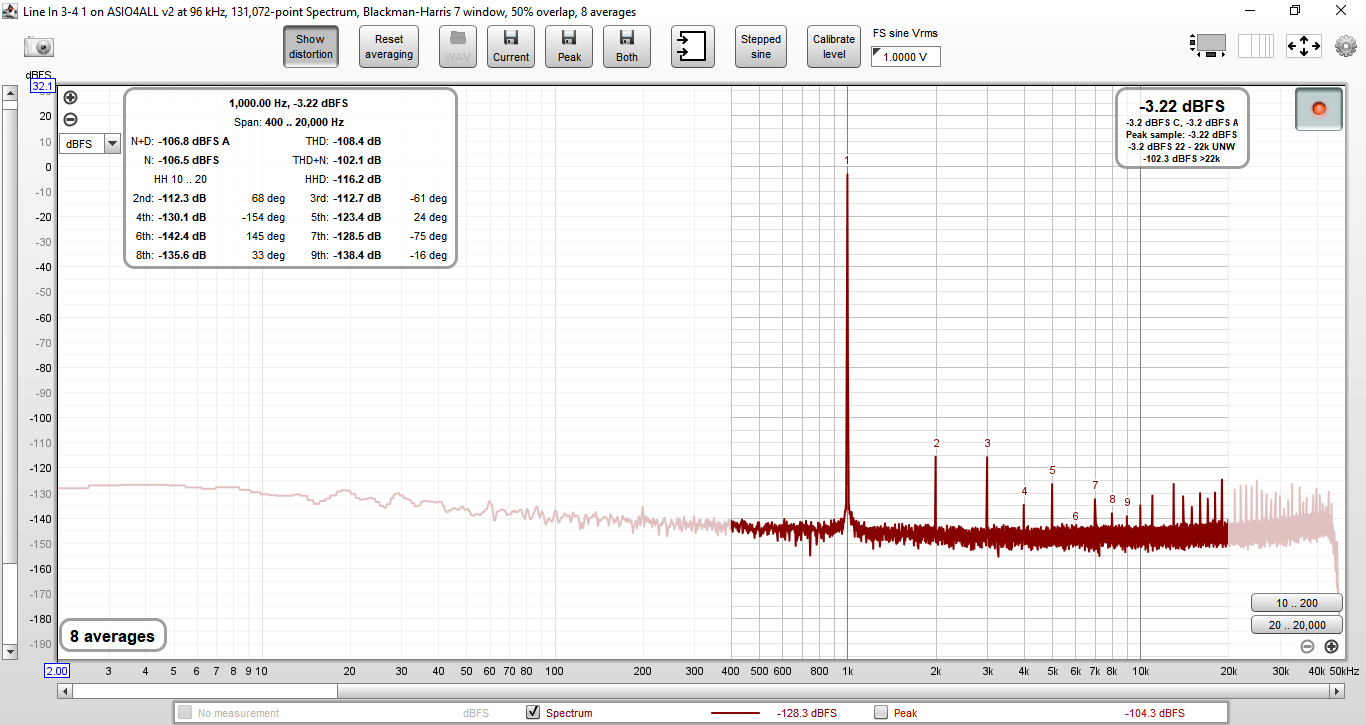The height and width of the screenshot is (725, 1366).
Task: Zoom in horizontal axis plus icon
Action: pos(1331,647)
